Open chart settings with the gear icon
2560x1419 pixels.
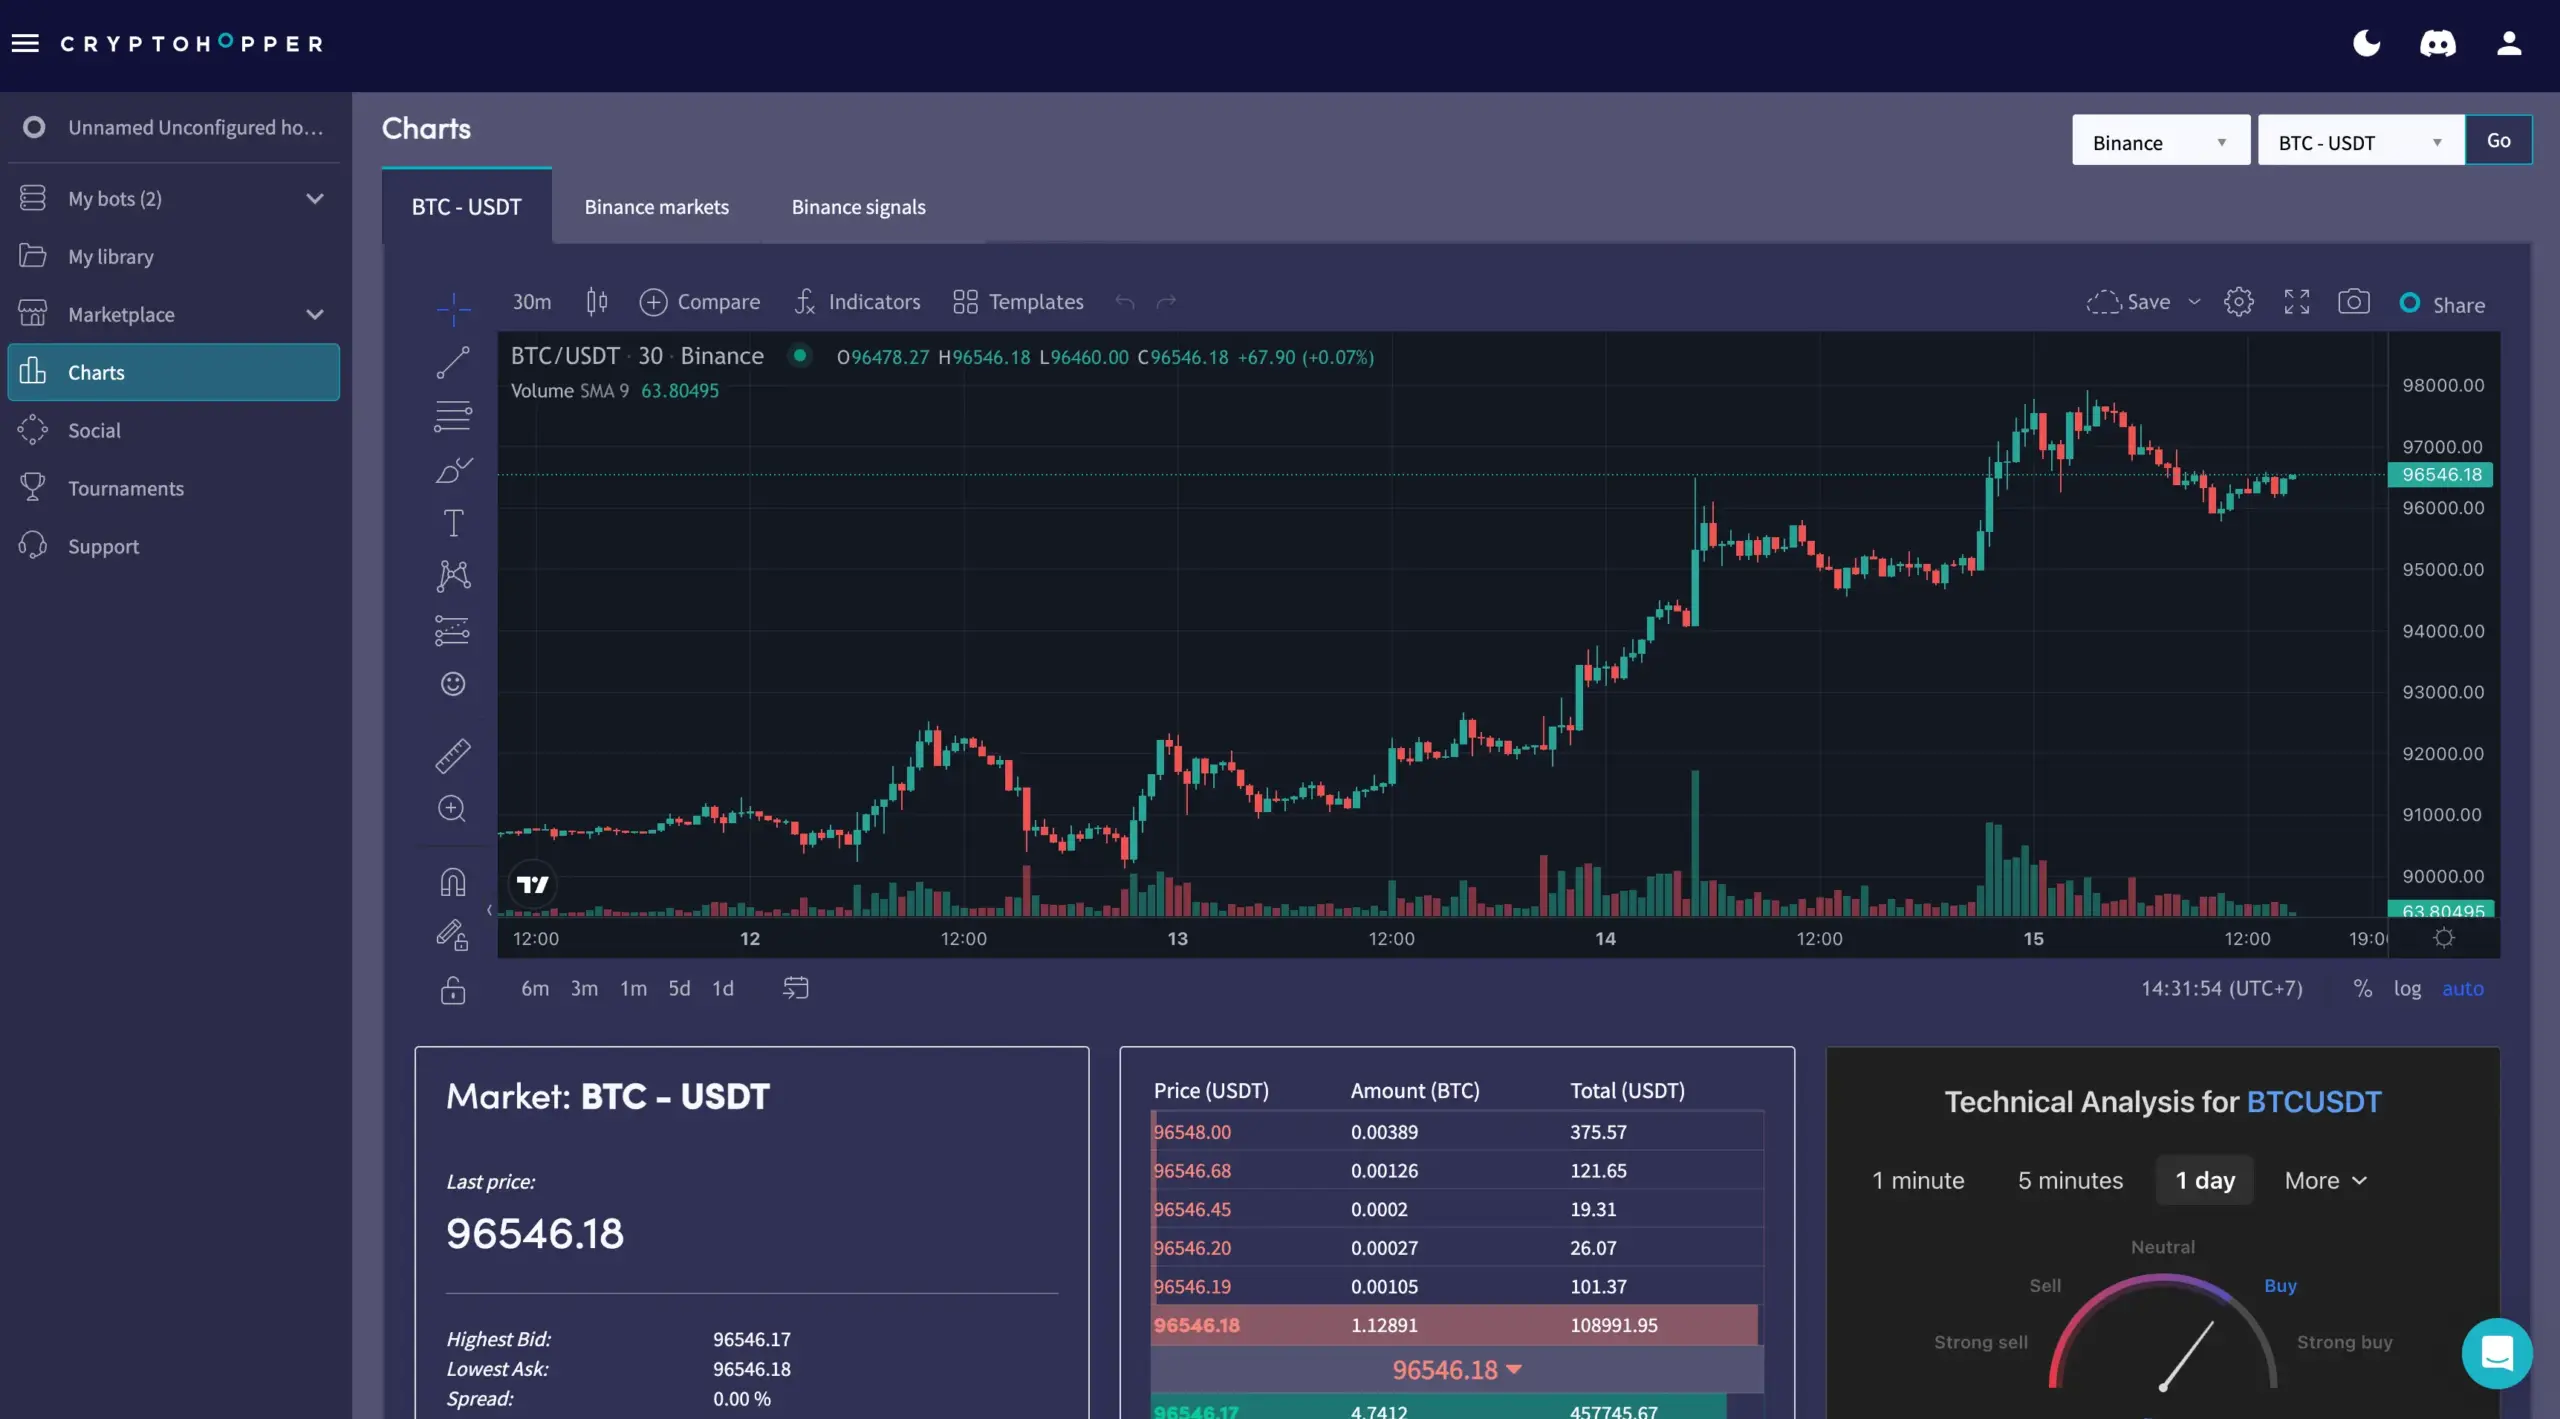[x=2239, y=301]
